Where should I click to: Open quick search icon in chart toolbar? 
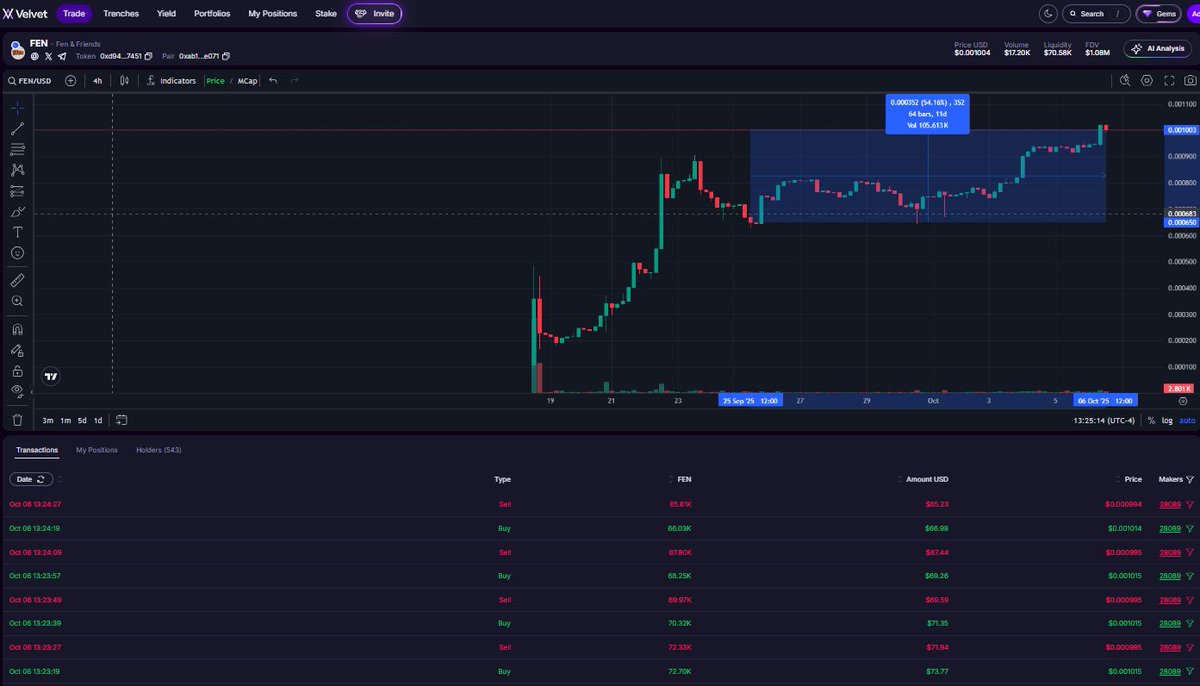1125,81
